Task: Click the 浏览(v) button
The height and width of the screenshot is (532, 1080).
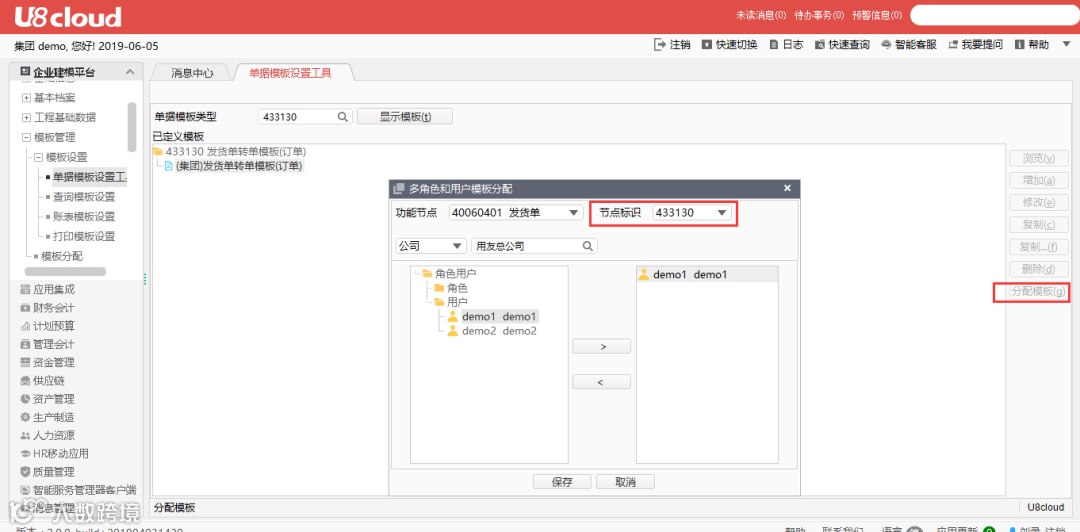Action: (1039, 158)
